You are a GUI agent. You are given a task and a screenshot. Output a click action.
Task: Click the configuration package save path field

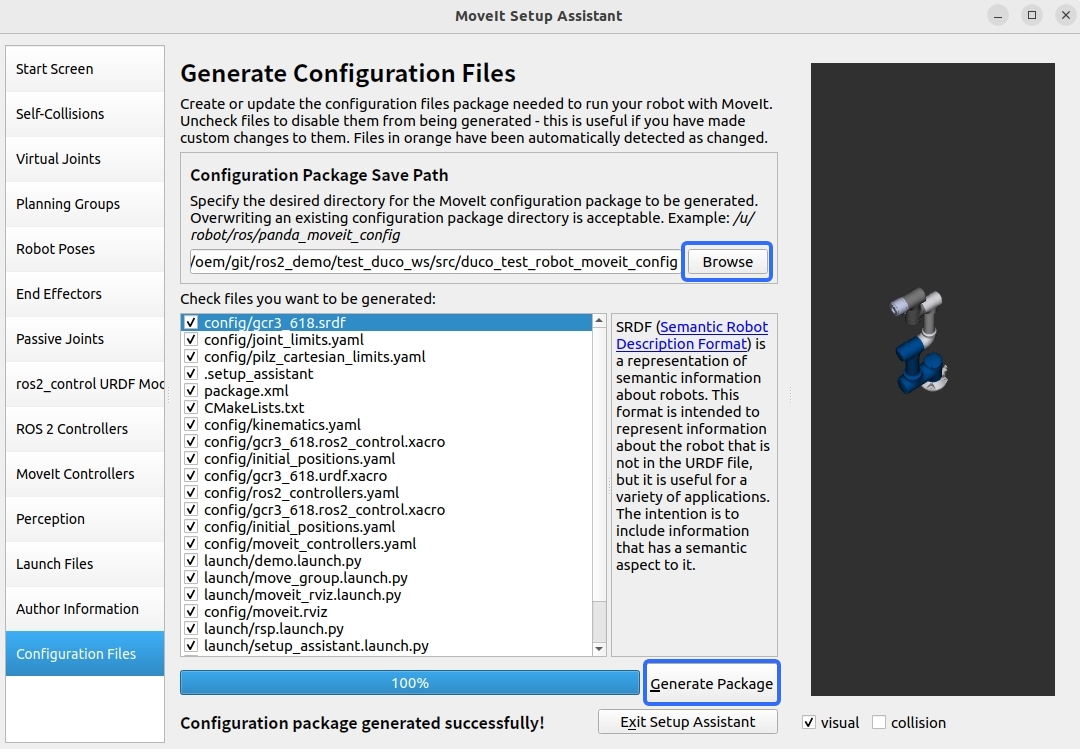434,262
